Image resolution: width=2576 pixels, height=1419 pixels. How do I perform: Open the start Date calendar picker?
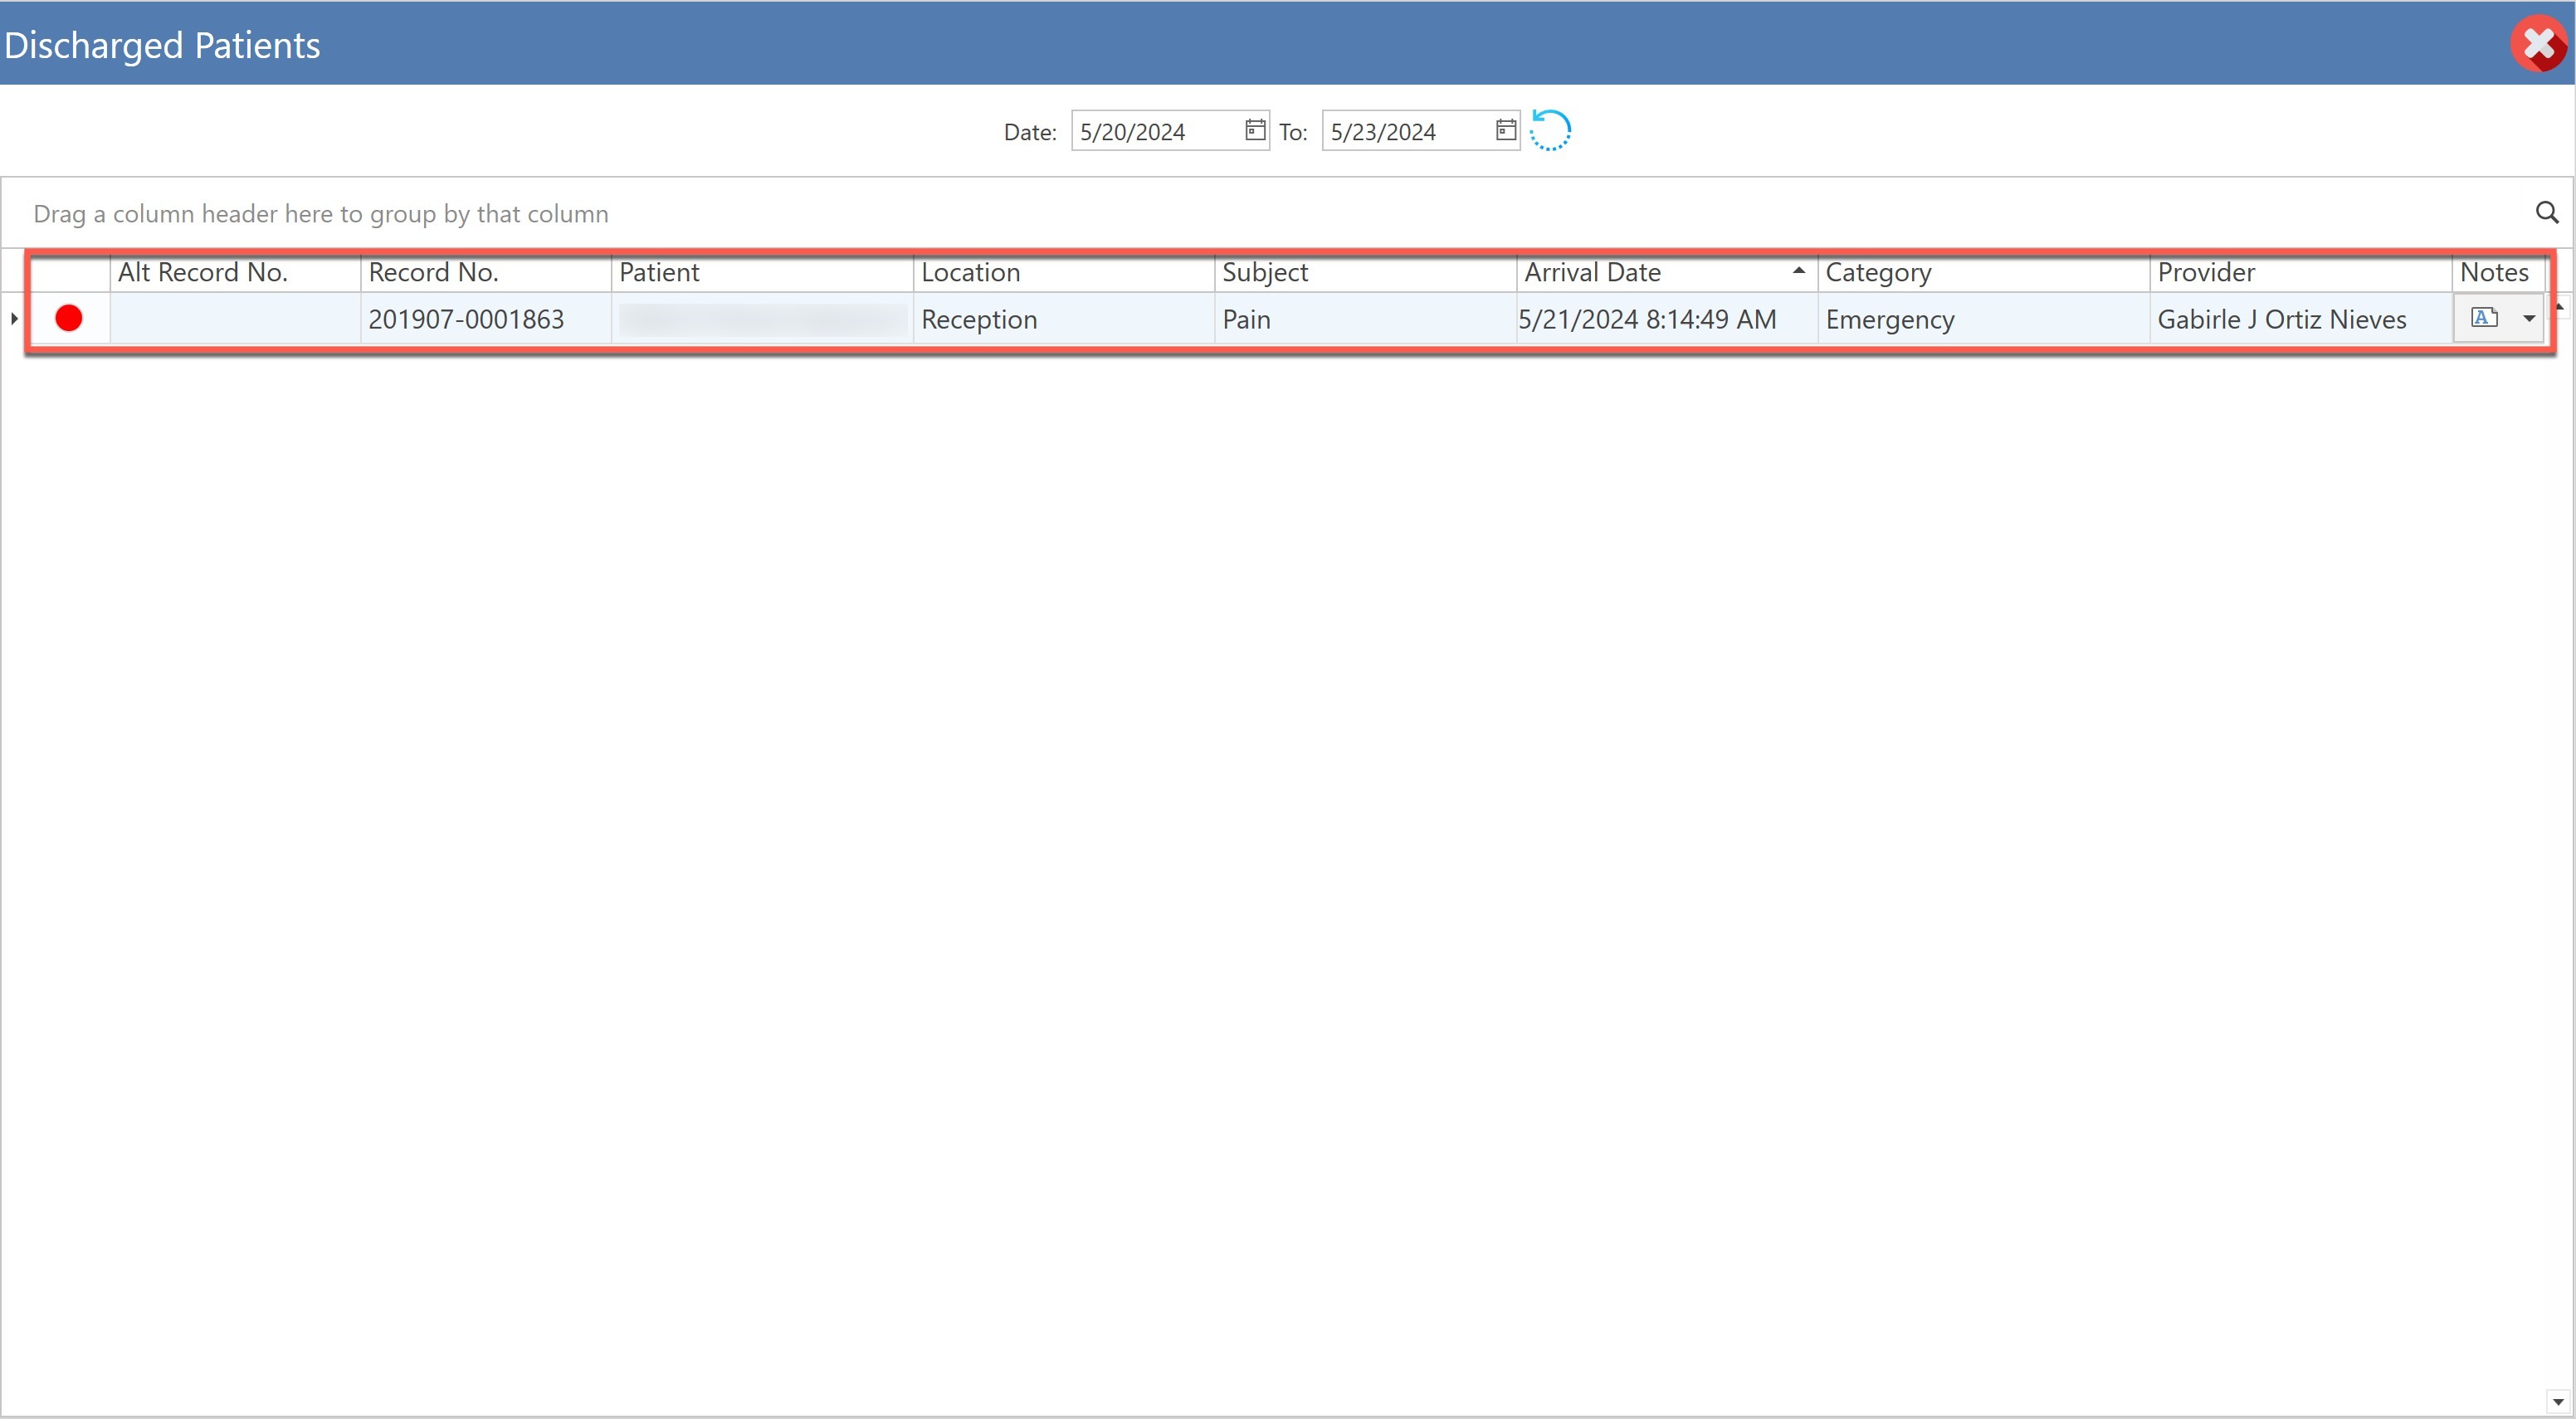1254,130
